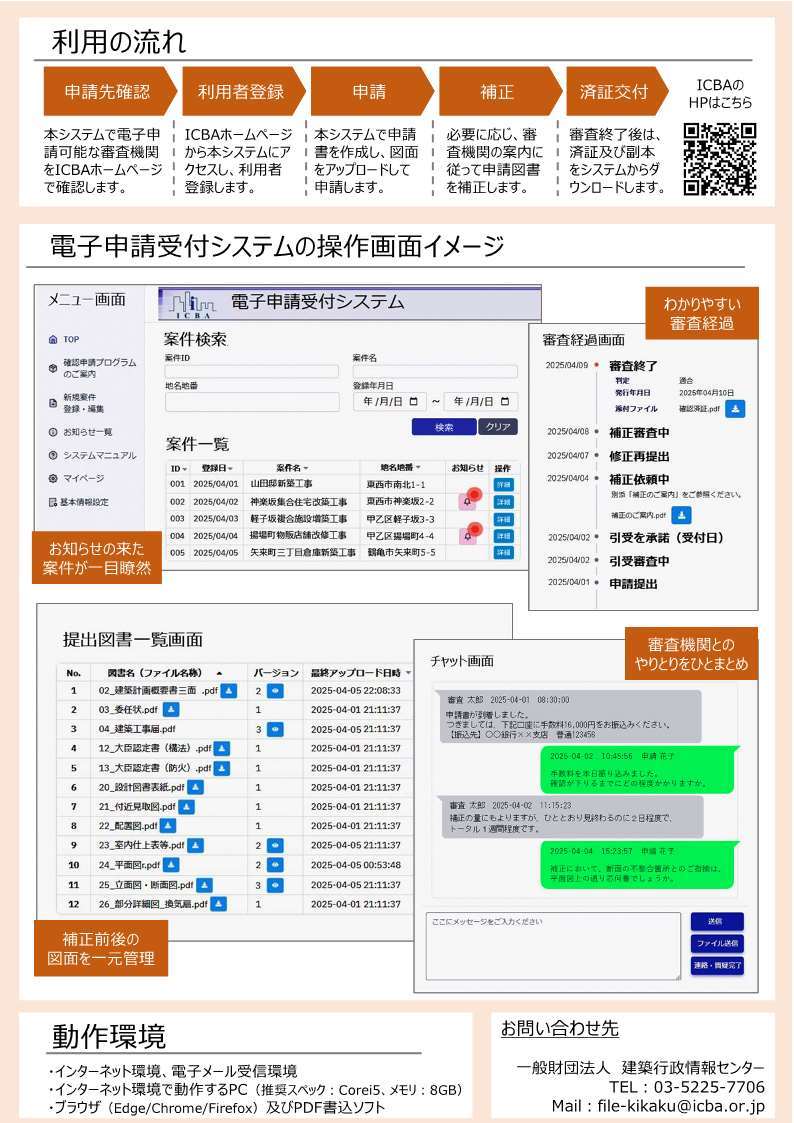Sort case list by ID column

(178, 468)
